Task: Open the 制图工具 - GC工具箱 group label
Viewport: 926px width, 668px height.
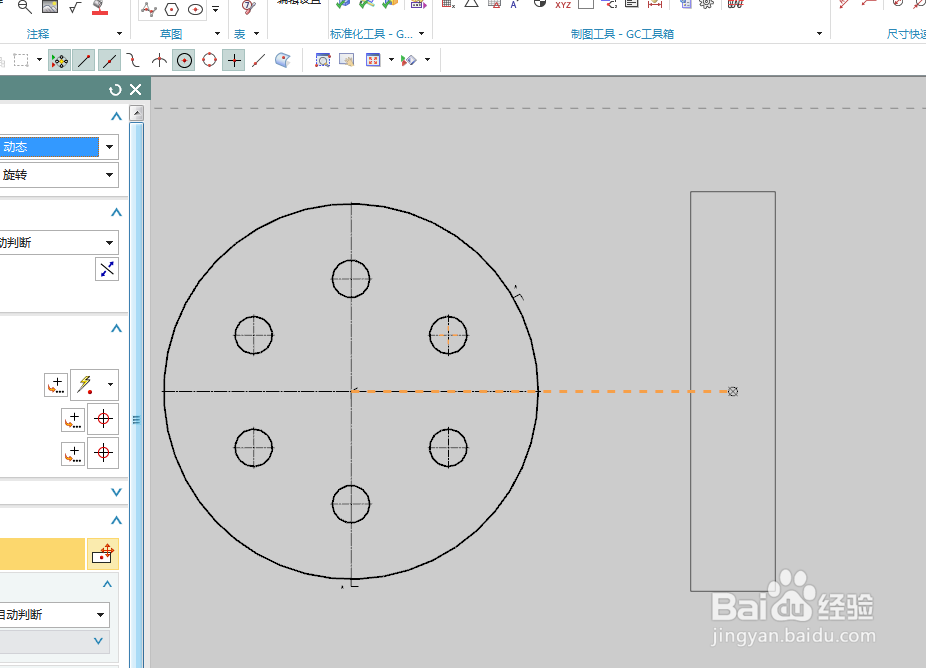Action: 622,34
